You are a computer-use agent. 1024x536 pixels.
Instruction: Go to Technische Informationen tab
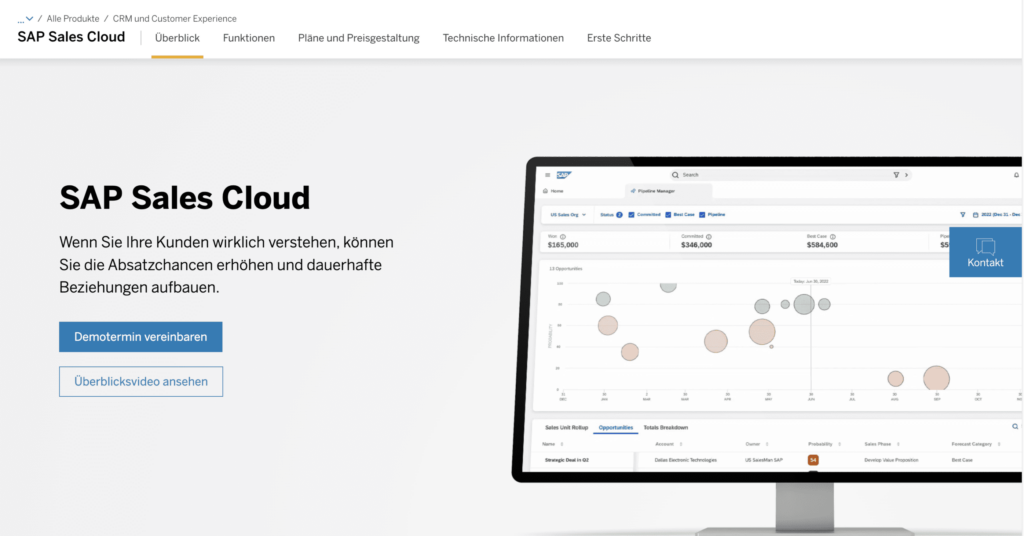coord(503,38)
